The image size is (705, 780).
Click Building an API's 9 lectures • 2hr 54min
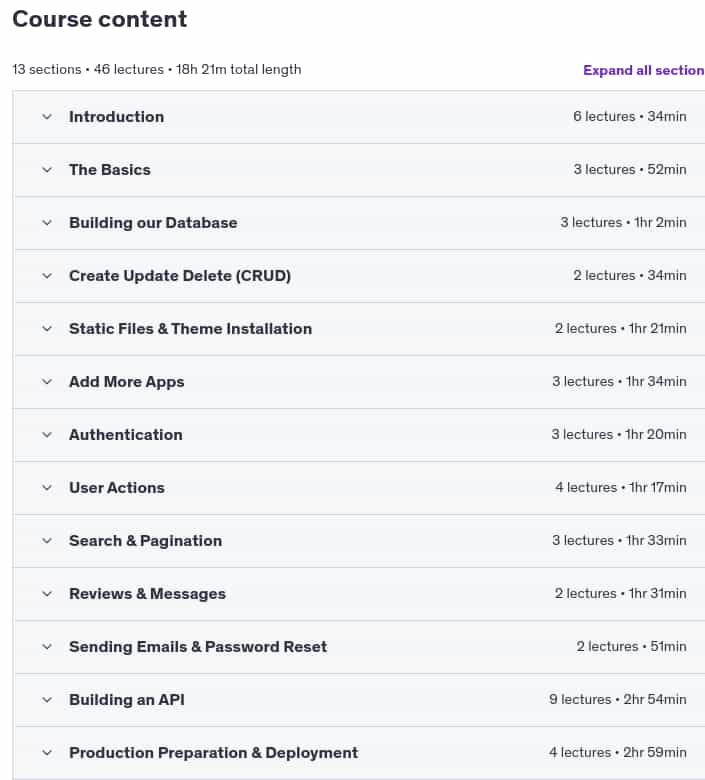point(618,699)
